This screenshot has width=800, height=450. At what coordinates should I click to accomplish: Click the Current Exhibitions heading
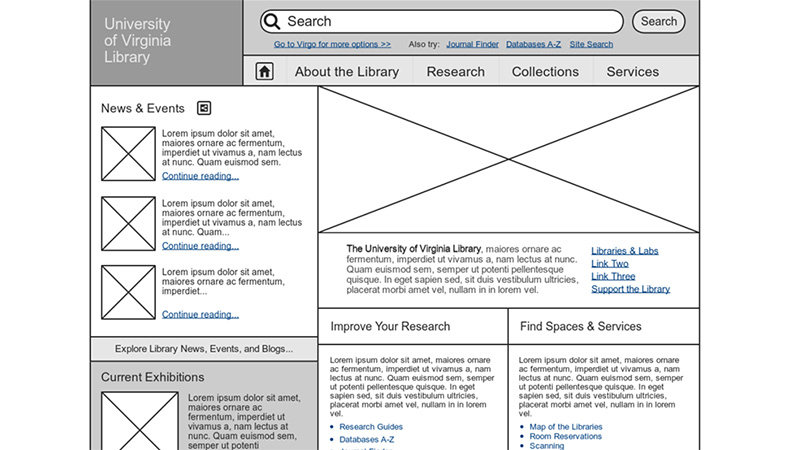point(153,377)
